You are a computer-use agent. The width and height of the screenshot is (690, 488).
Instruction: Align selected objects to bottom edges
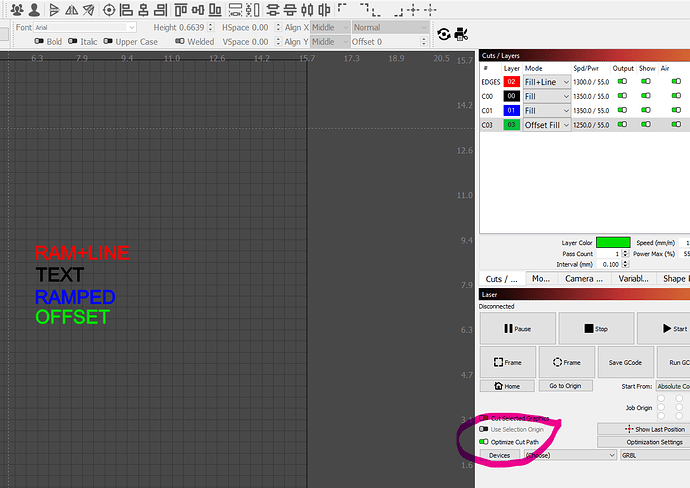tap(215, 10)
